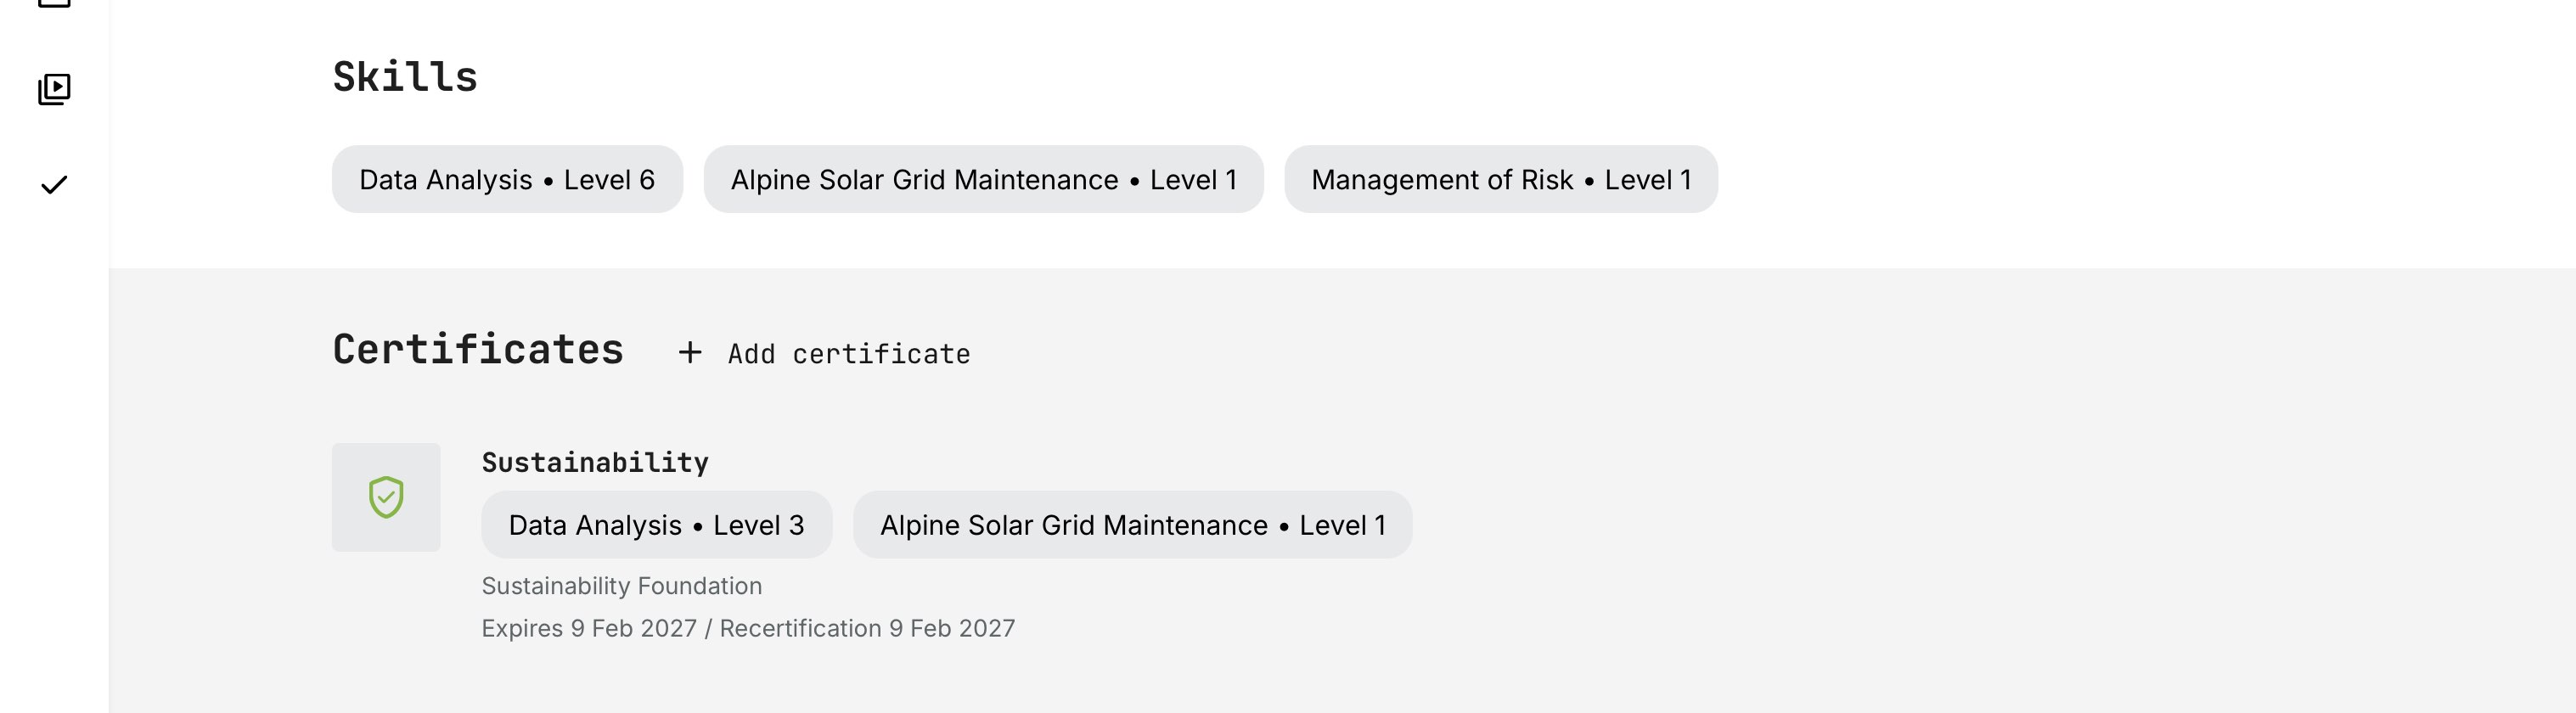Select the video library icon in the sidebar
This screenshot has height=713, width=2576.
click(x=54, y=88)
